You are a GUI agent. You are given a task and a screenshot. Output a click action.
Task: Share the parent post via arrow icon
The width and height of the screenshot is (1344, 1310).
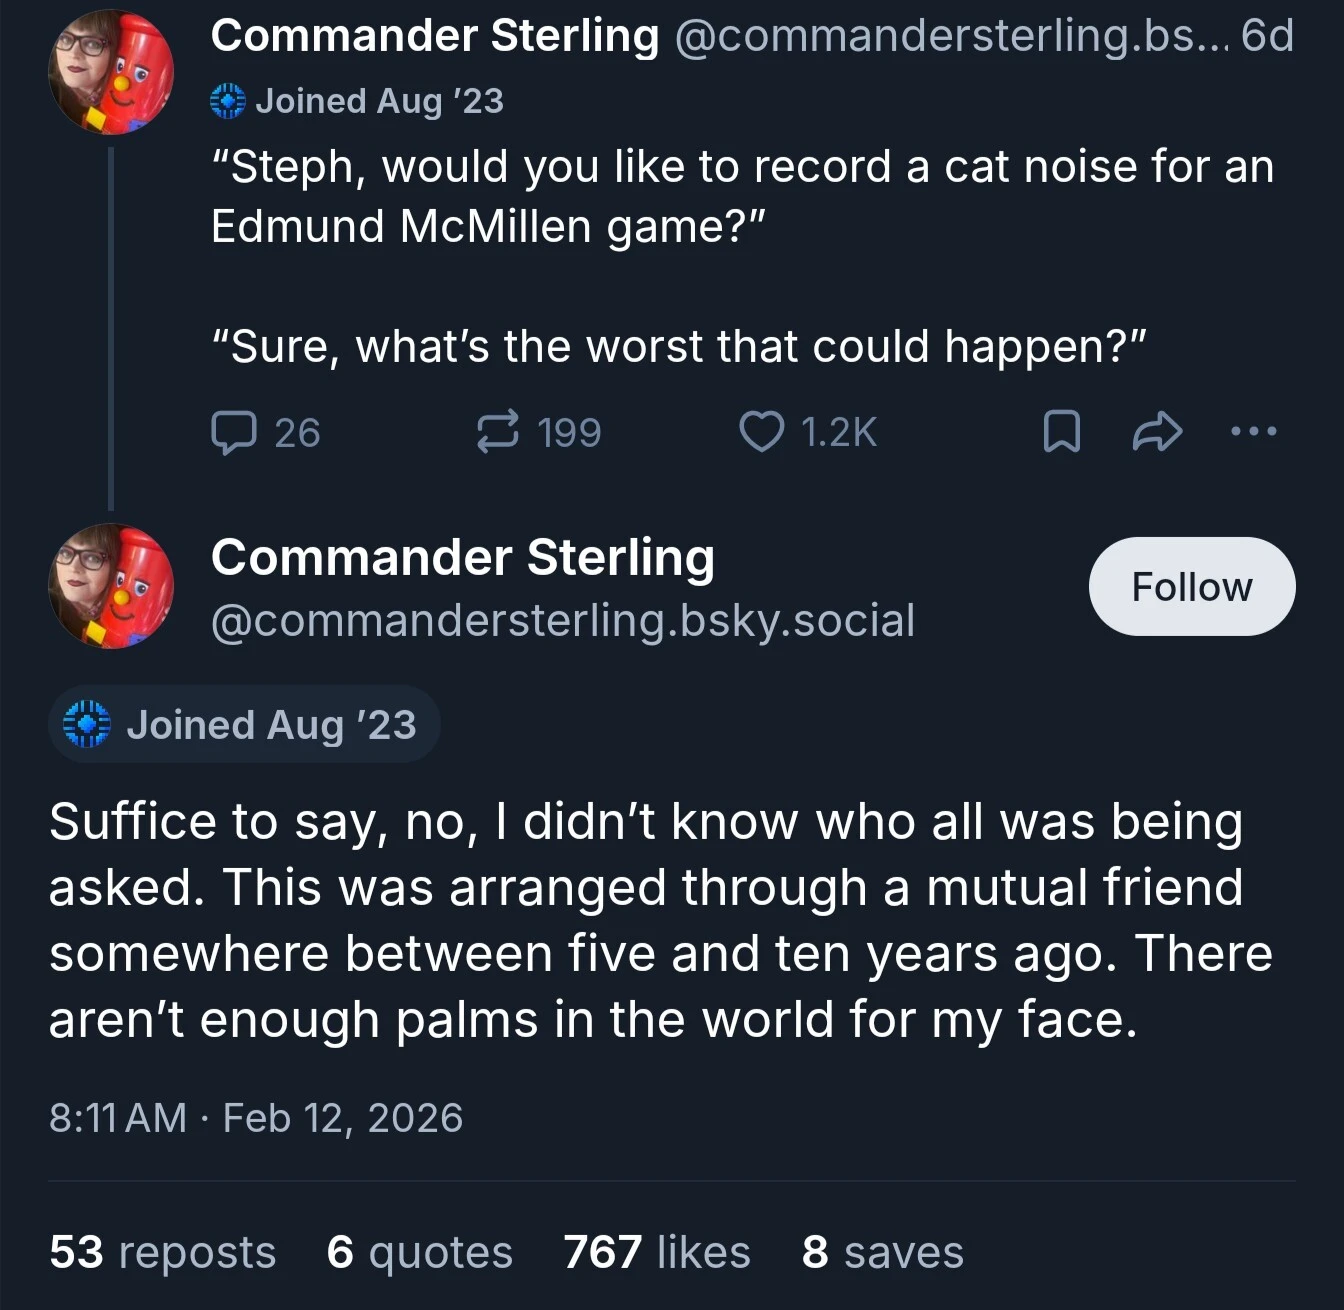pos(1157,432)
